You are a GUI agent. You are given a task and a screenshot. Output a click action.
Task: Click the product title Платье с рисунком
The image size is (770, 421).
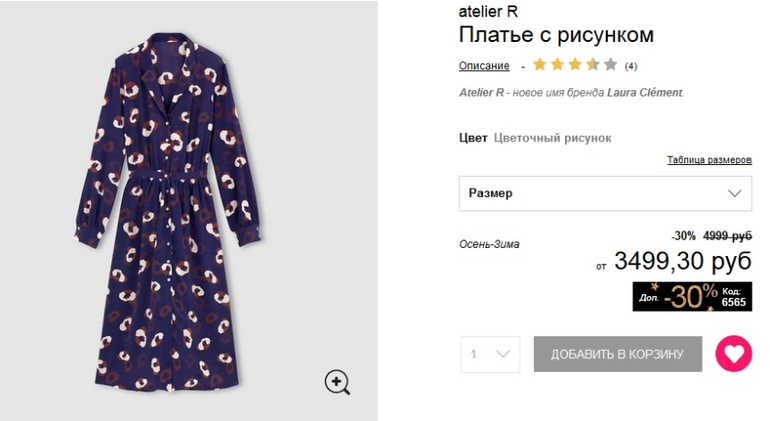point(556,35)
